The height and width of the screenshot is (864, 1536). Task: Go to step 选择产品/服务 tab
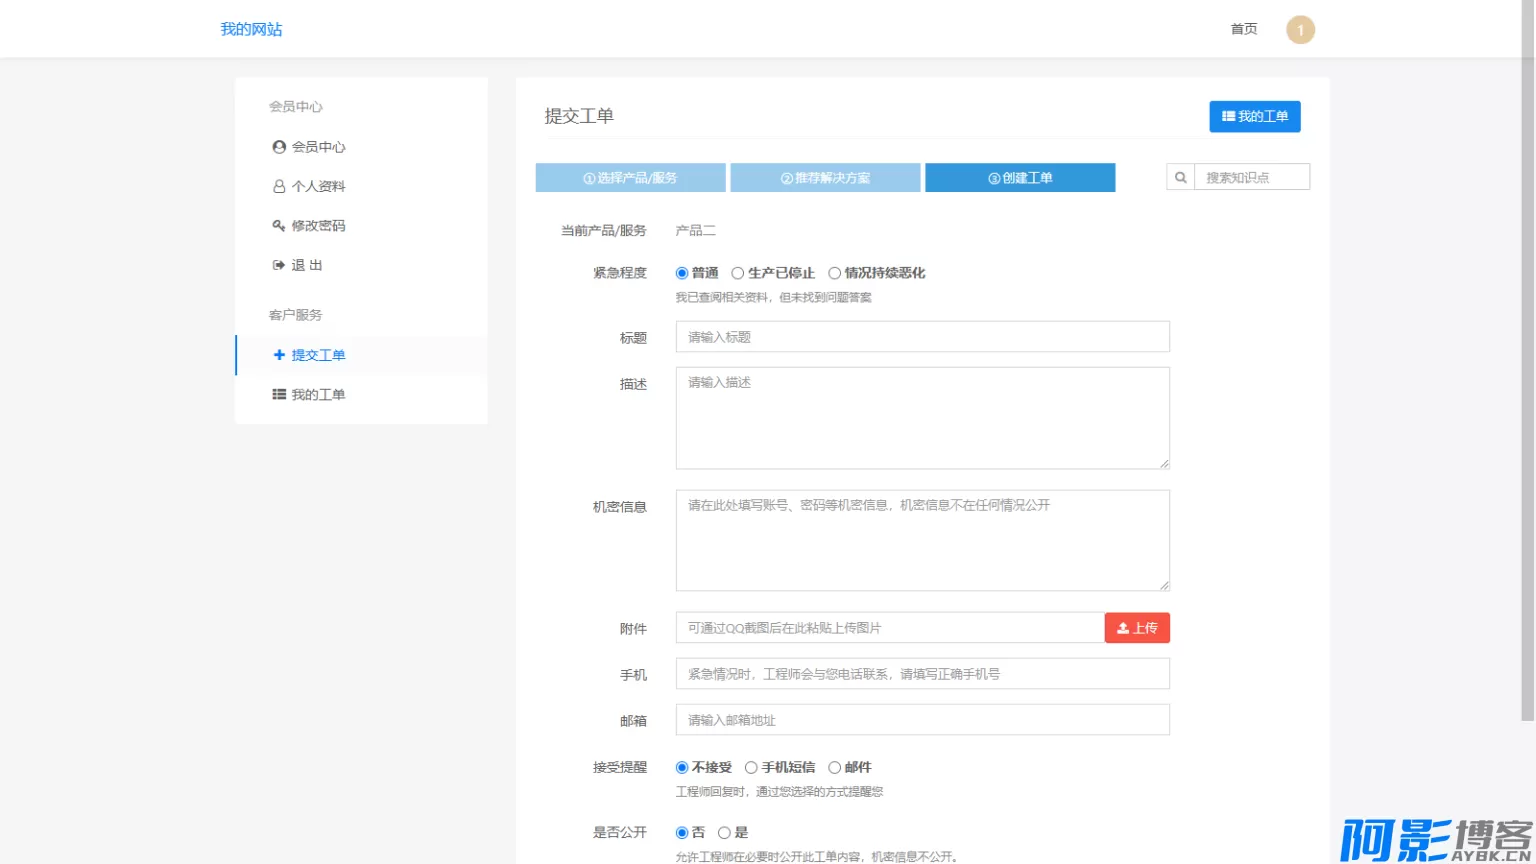point(630,178)
